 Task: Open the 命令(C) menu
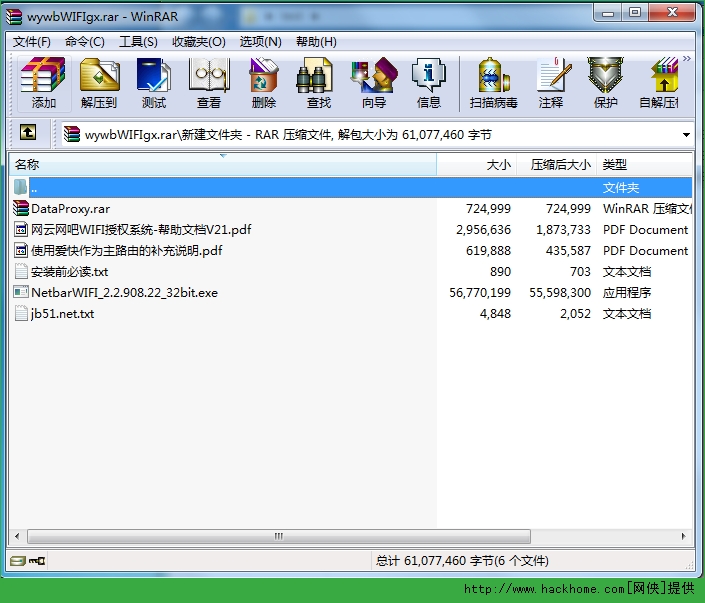pos(85,42)
